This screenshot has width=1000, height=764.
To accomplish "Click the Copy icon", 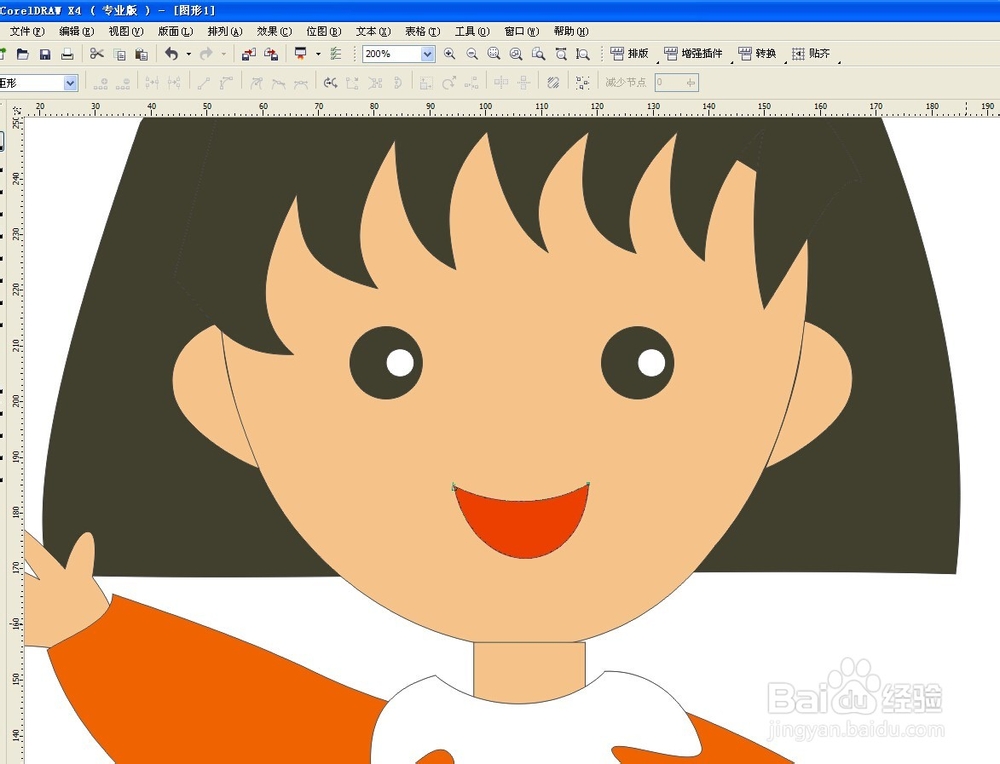I will [x=119, y=54].
